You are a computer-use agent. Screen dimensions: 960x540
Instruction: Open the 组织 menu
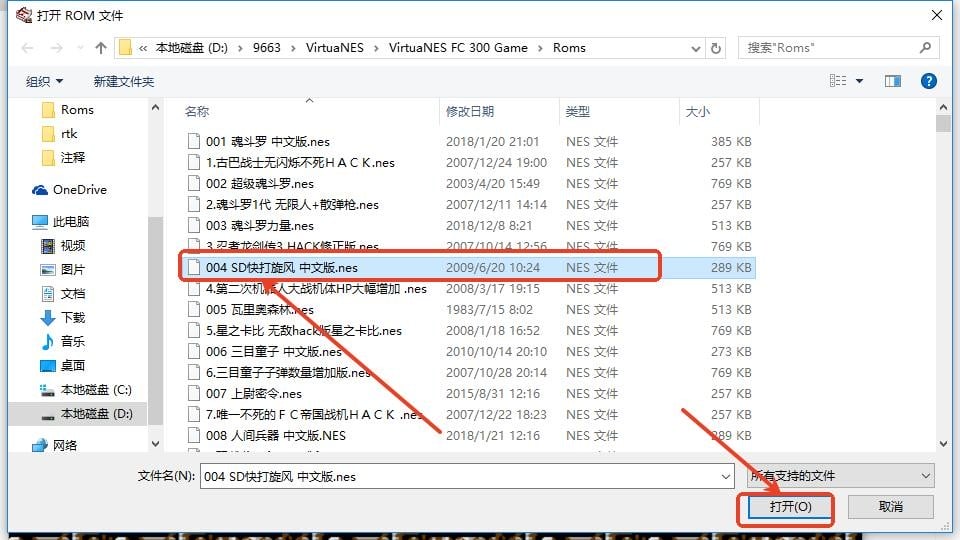click(x=44, y=81)
